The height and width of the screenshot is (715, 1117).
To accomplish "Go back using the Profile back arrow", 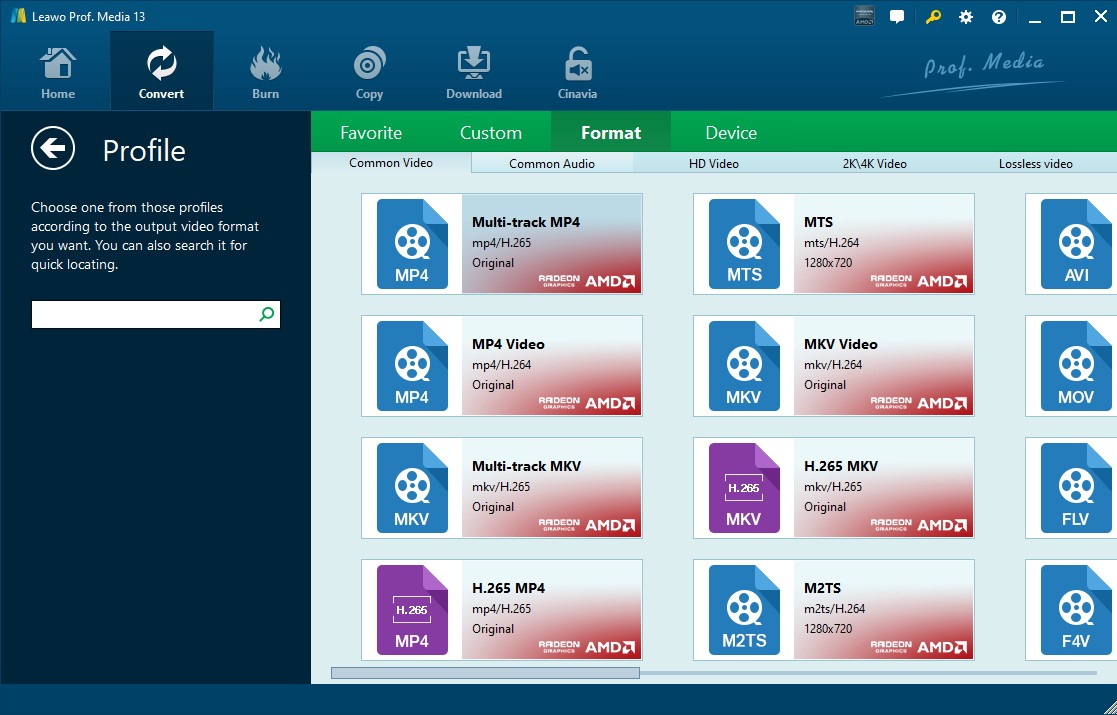I will pyautogui.click(x=53, y=148).
